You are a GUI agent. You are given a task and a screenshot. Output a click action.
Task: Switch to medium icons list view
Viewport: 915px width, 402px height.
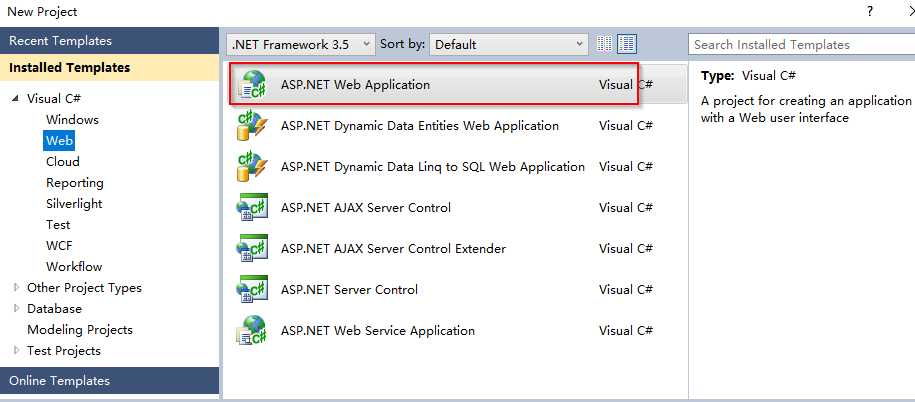[627, 44]
